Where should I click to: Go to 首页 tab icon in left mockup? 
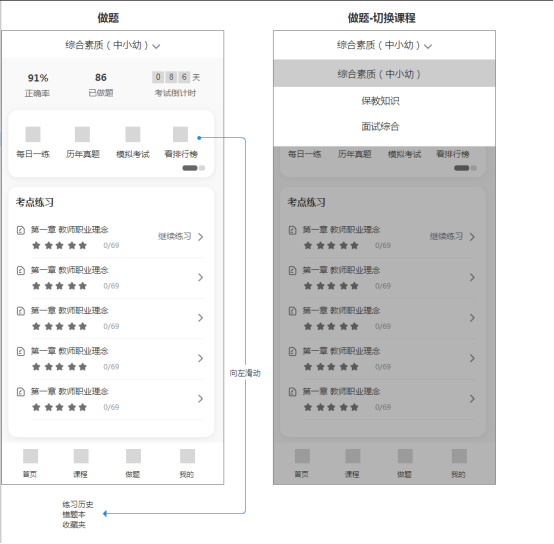30,456
